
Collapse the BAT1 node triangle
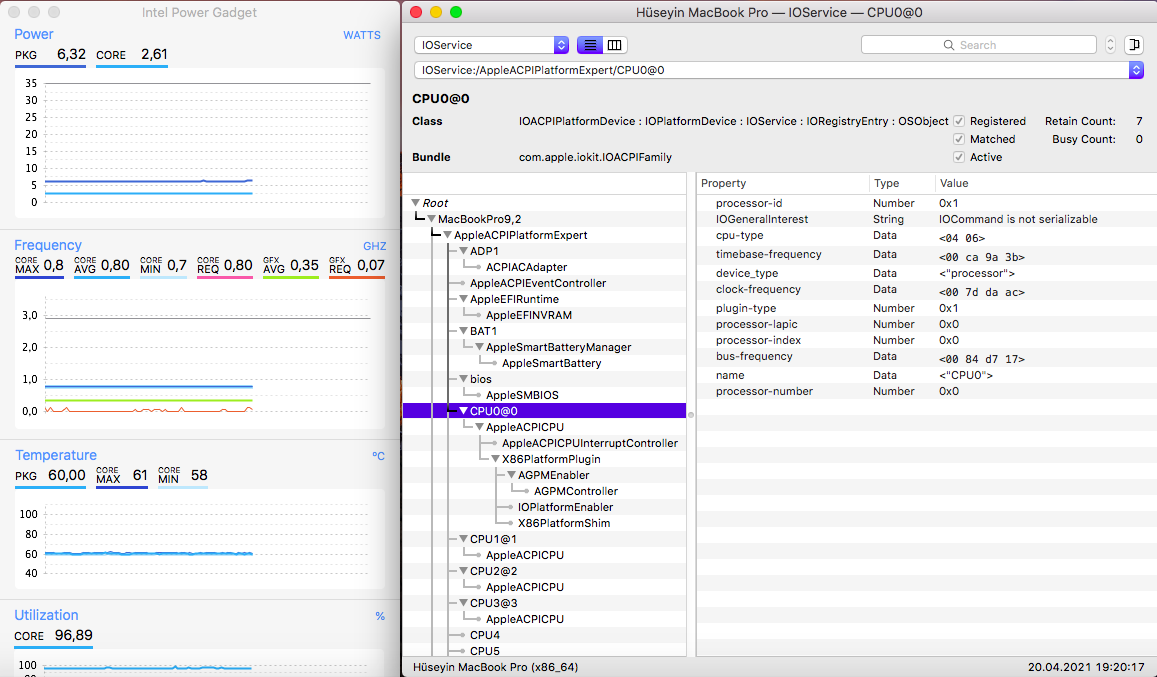point(463,331)
